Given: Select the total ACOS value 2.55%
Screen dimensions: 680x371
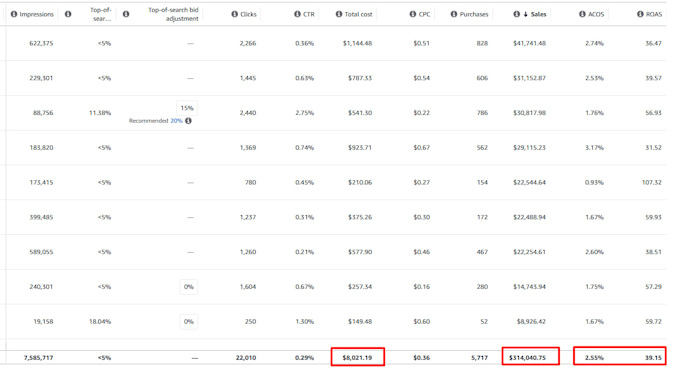Looking at the screenshot, I should [594, 358].
